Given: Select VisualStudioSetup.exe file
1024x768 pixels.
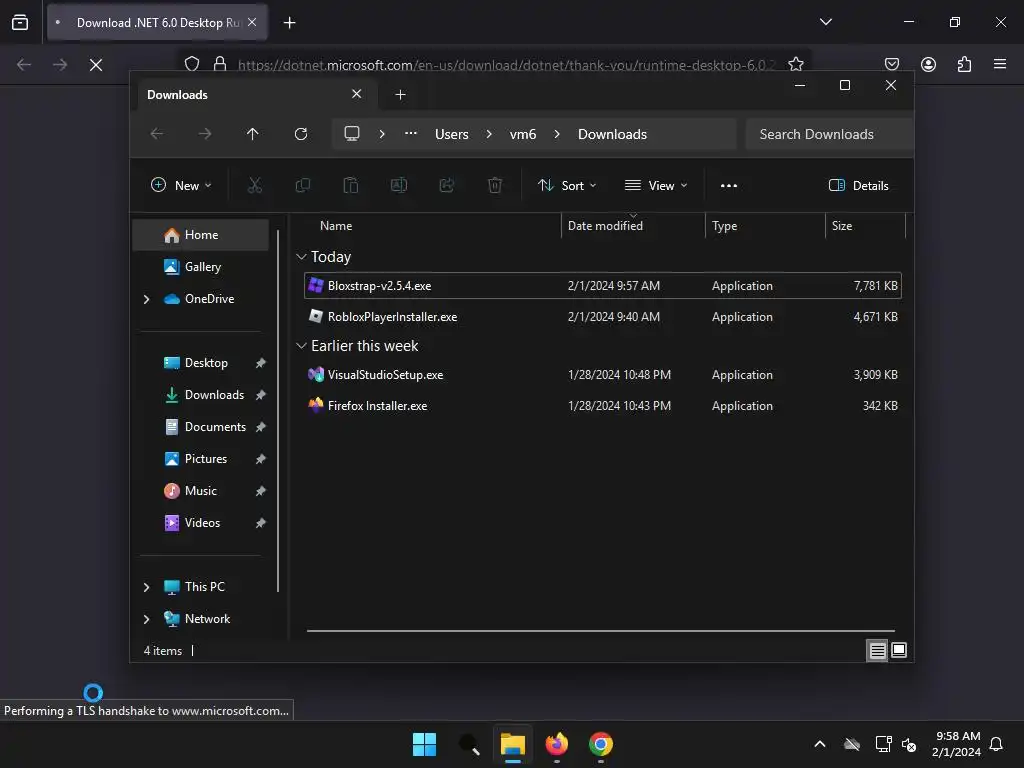Looking at the screenshot, I should (603, 375).
